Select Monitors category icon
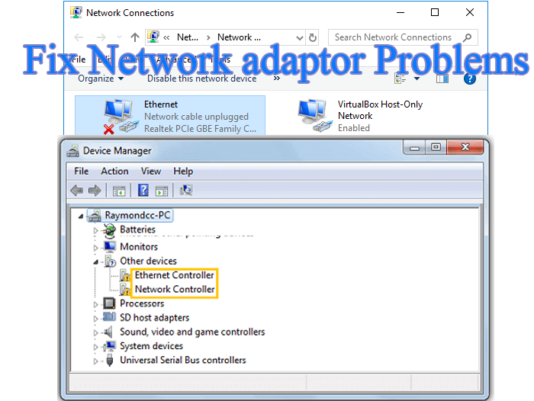This screenshot has height=401, width=534. click(x=110, y=246)
